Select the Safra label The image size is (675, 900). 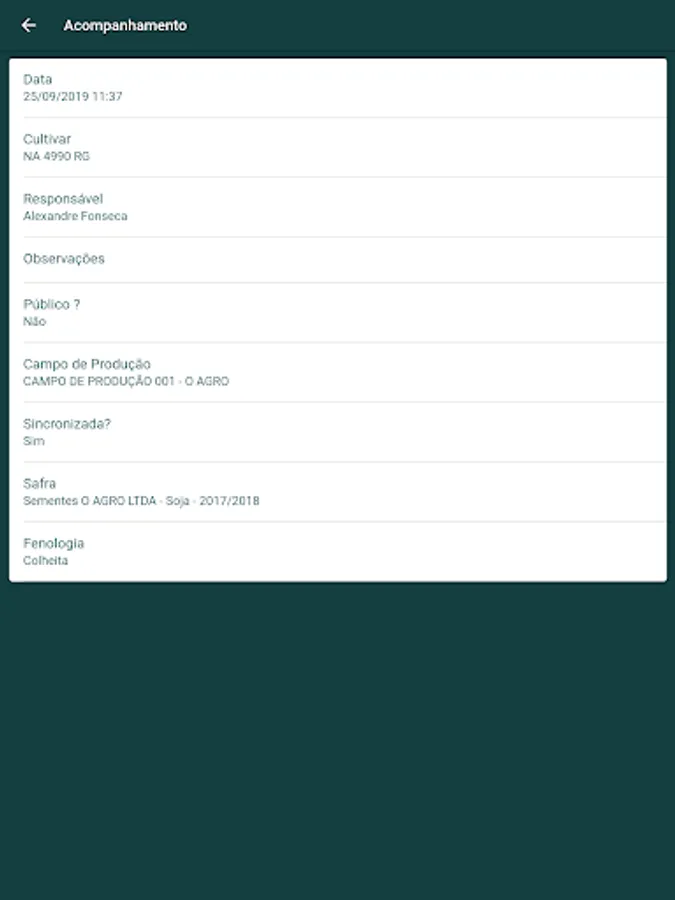pos(40,483)
